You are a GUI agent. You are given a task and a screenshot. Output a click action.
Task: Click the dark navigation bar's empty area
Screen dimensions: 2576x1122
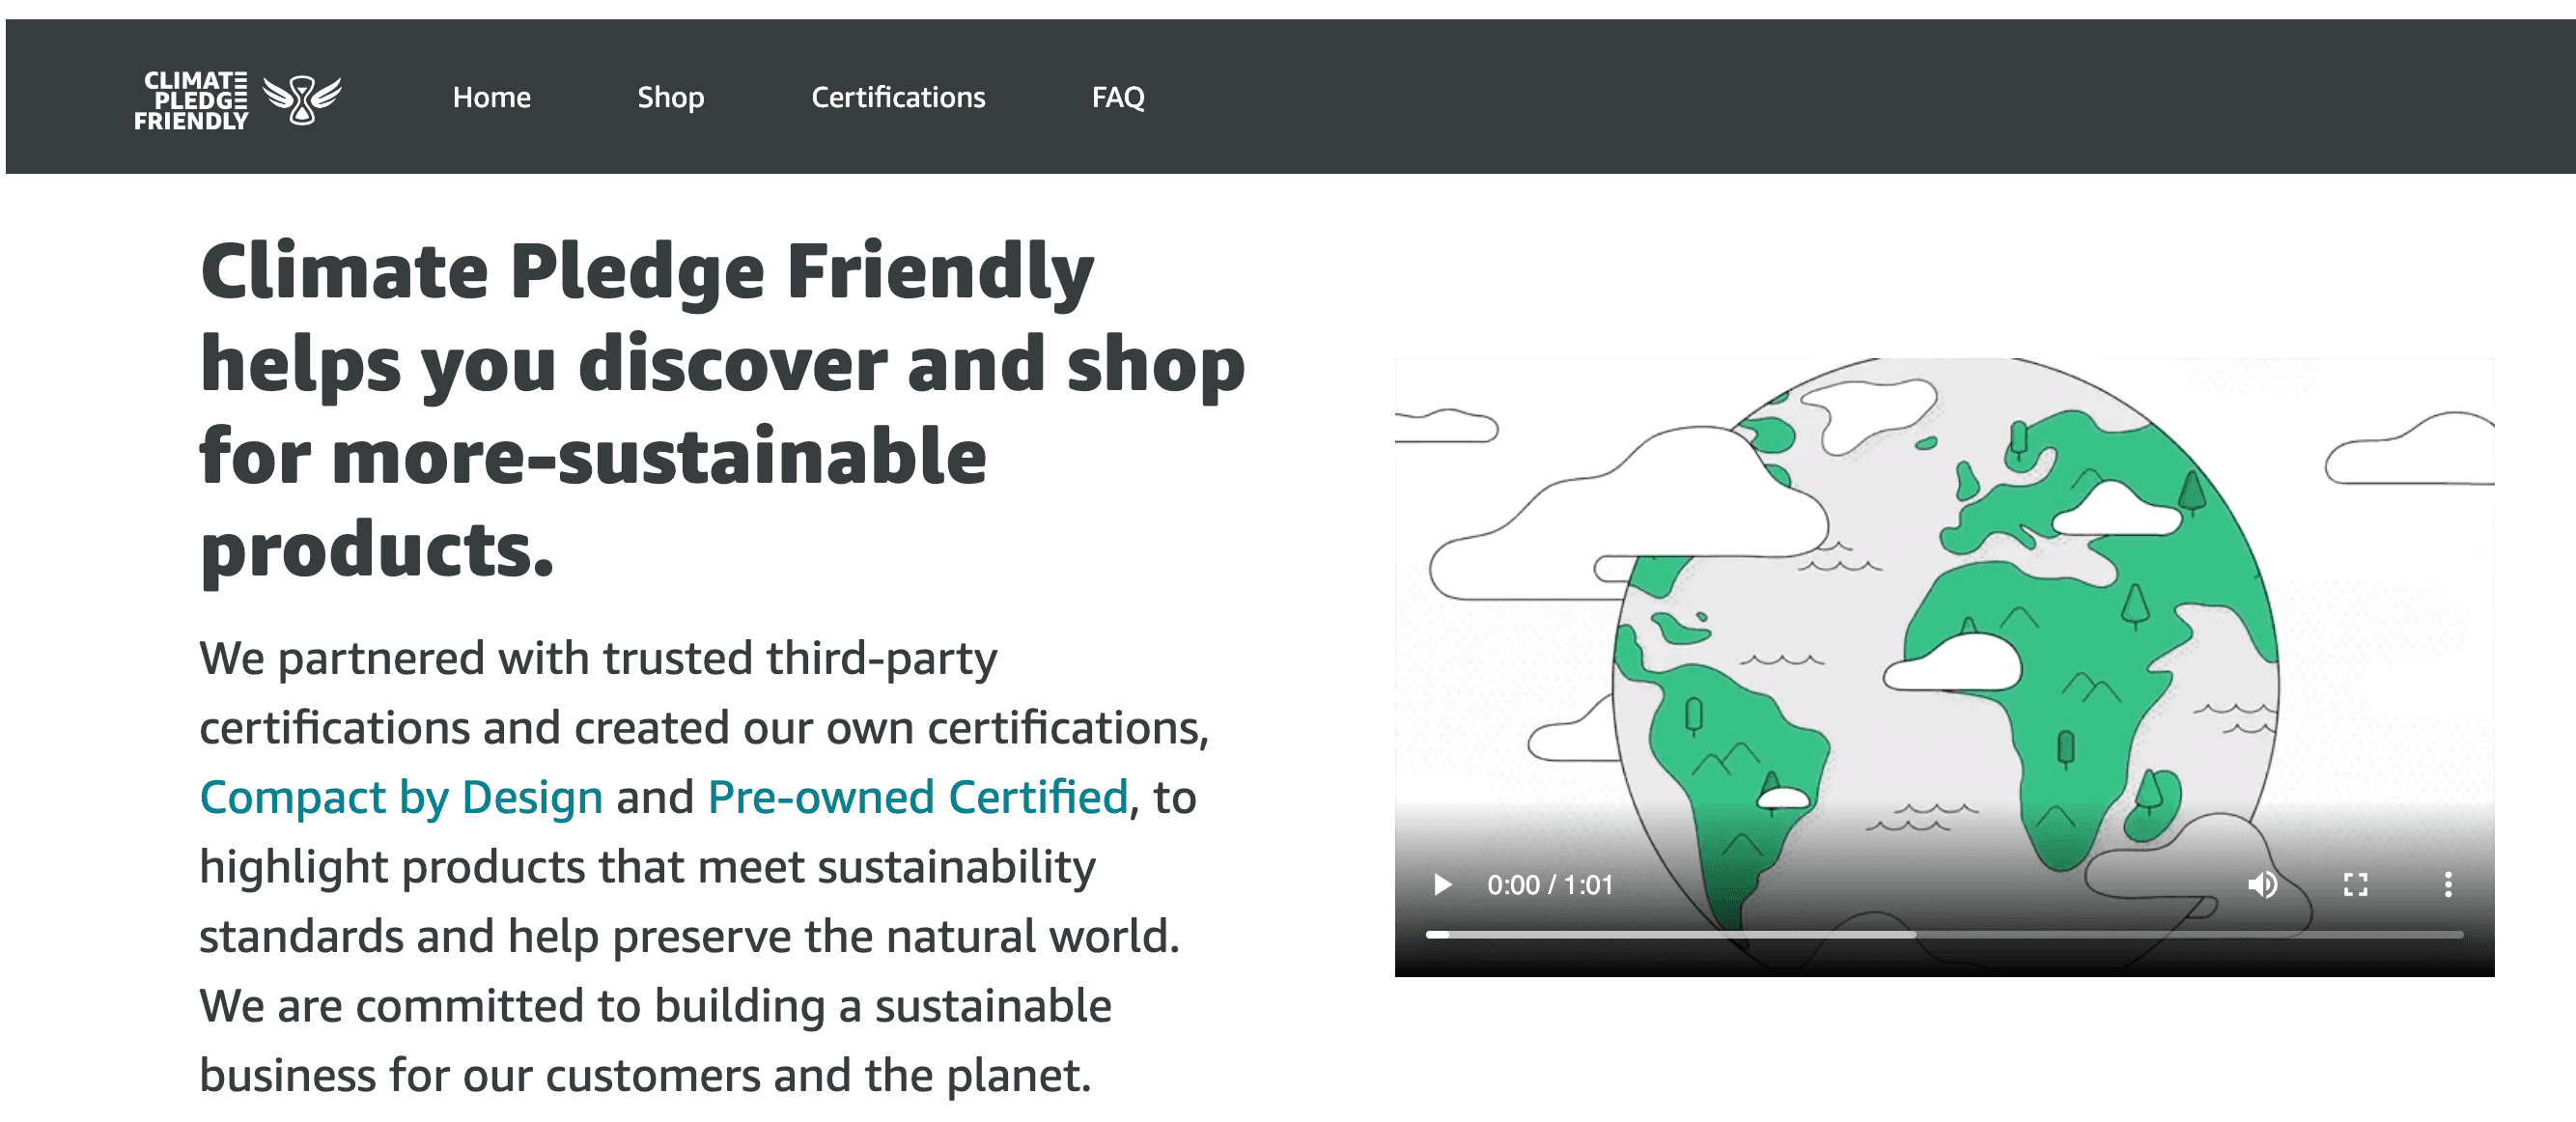[1800, 97]
